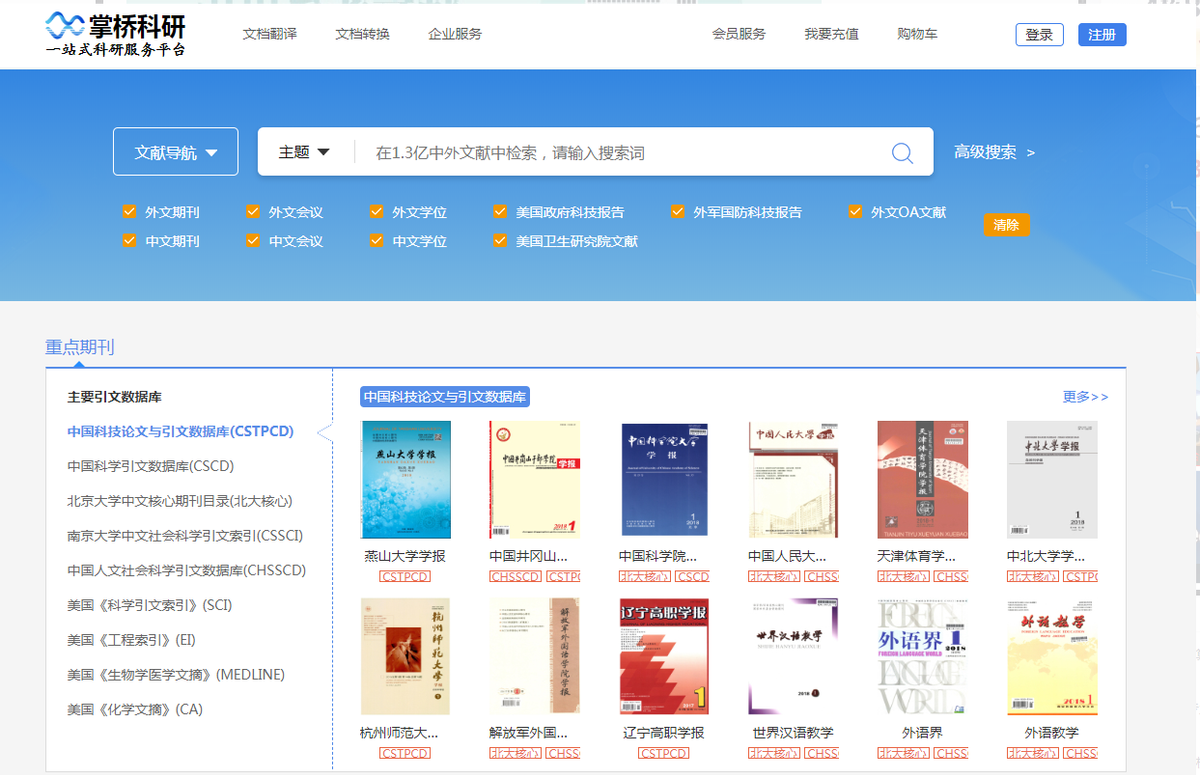Screen dimensions: 1200x775
Task: Open 外语教学 journal cover thumbnail
Action: click(x=1052, y=657)
